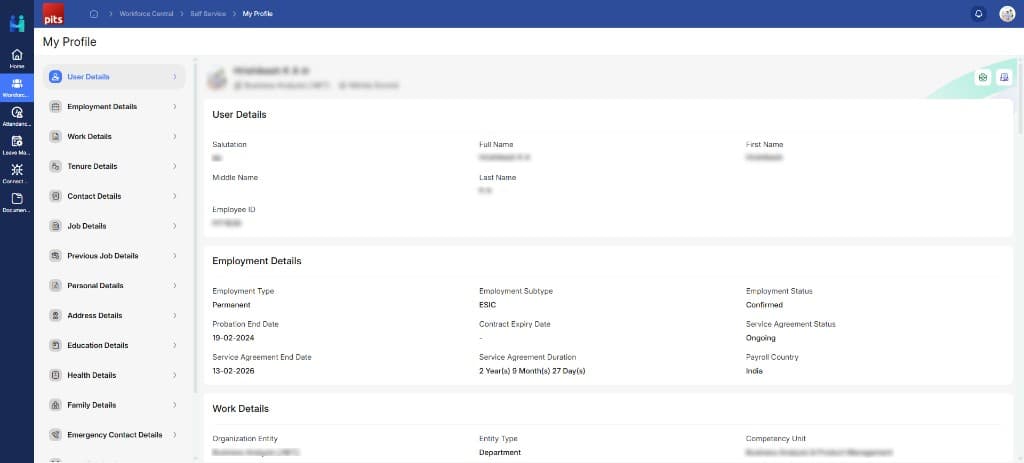The image size is (1024, 463).
Task: Expand the Work Details chevron
Action: pyautogui.click(x=174, y=136)
